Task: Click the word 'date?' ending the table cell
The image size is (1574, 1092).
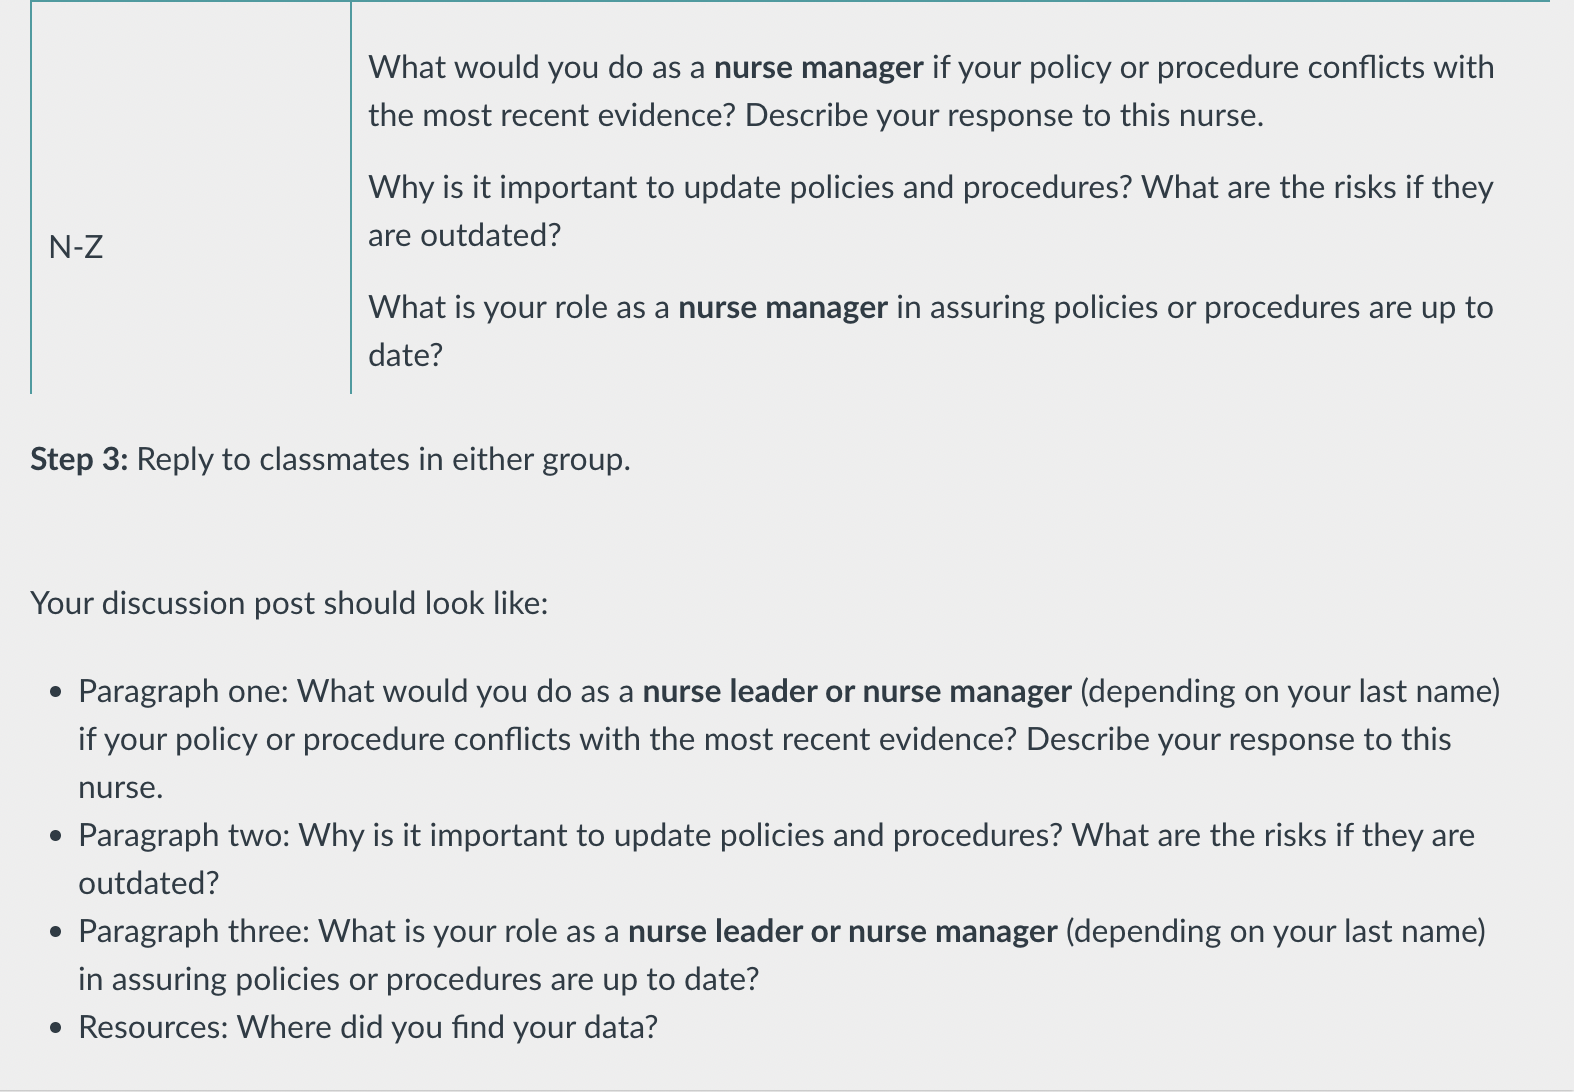Action: 405,355
